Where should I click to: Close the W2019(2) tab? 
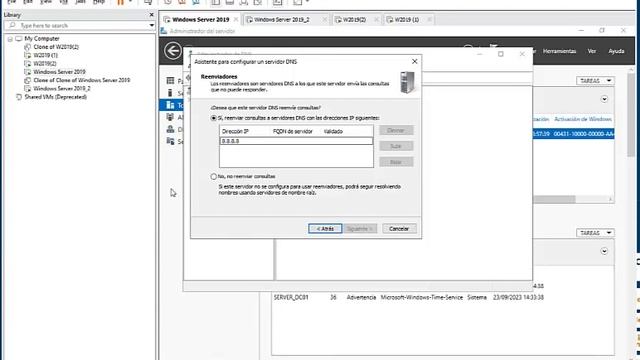(x=376, y=20)
